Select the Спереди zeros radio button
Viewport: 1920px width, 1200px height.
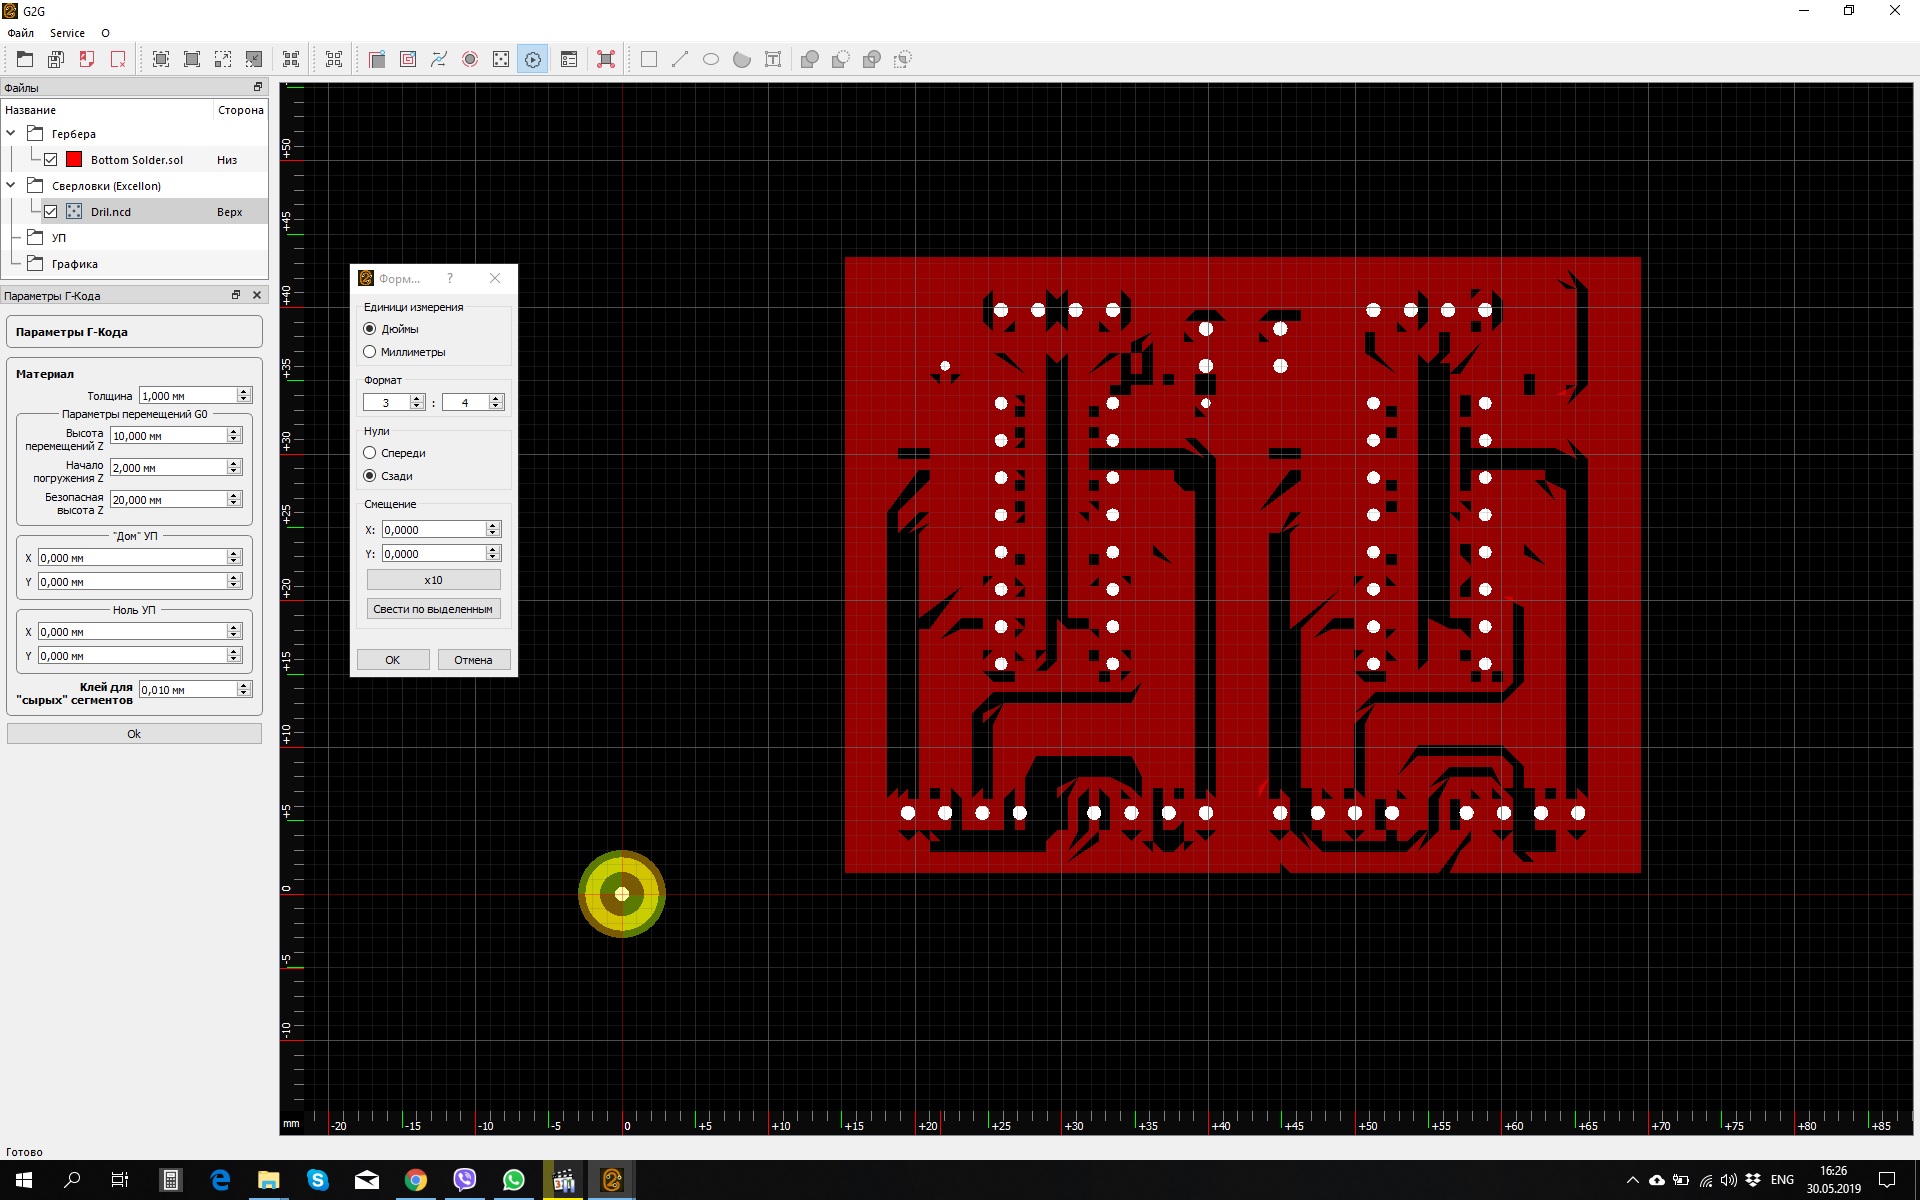tap(370, 453)
